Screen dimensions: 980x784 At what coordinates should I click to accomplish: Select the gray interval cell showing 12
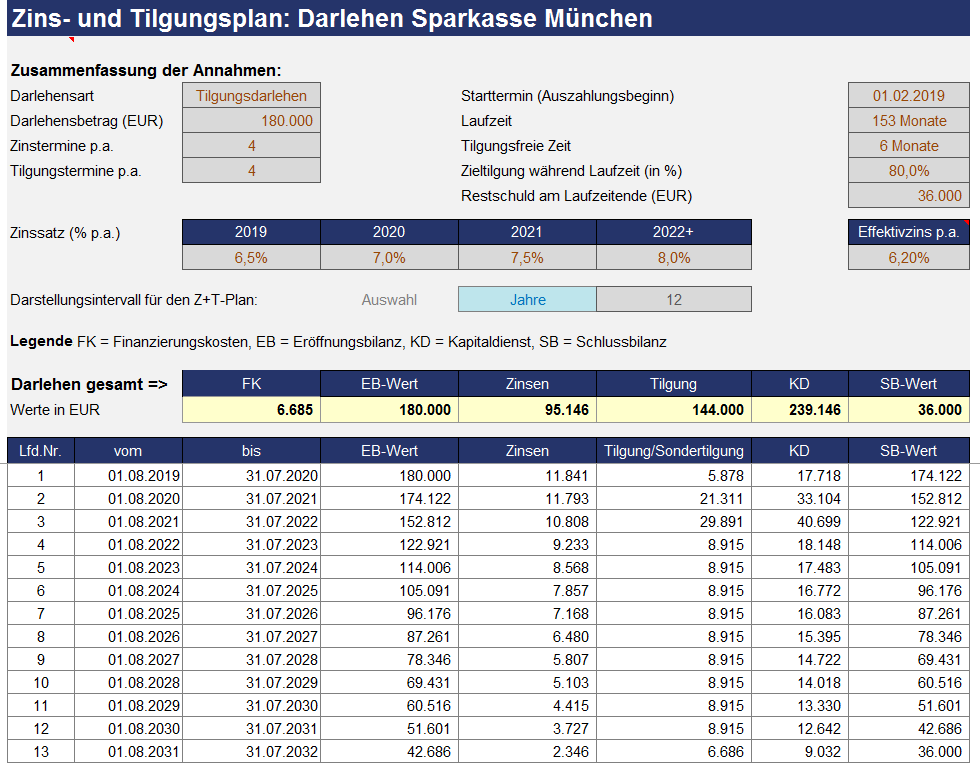point(673,299)
